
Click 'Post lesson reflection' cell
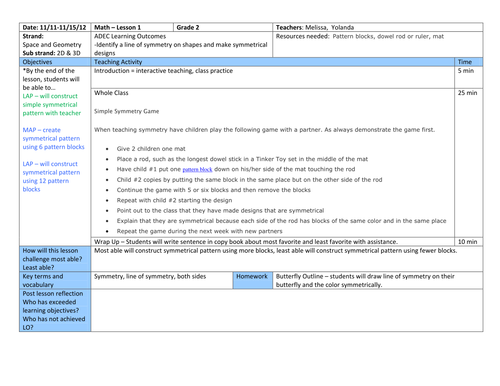click(x=55, y=310)
